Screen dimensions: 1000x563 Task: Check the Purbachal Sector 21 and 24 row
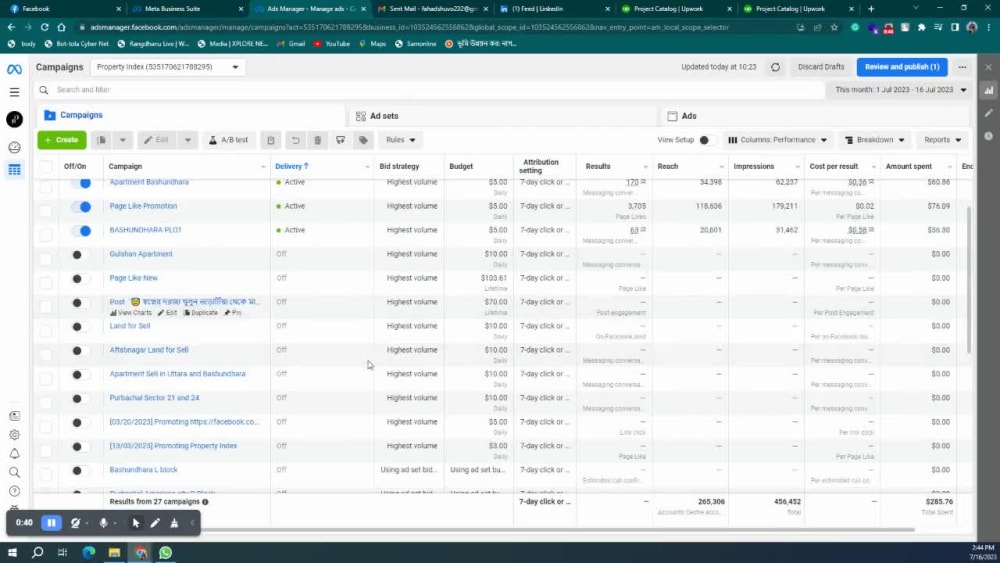pyautogui.click(x=46, y=402)
